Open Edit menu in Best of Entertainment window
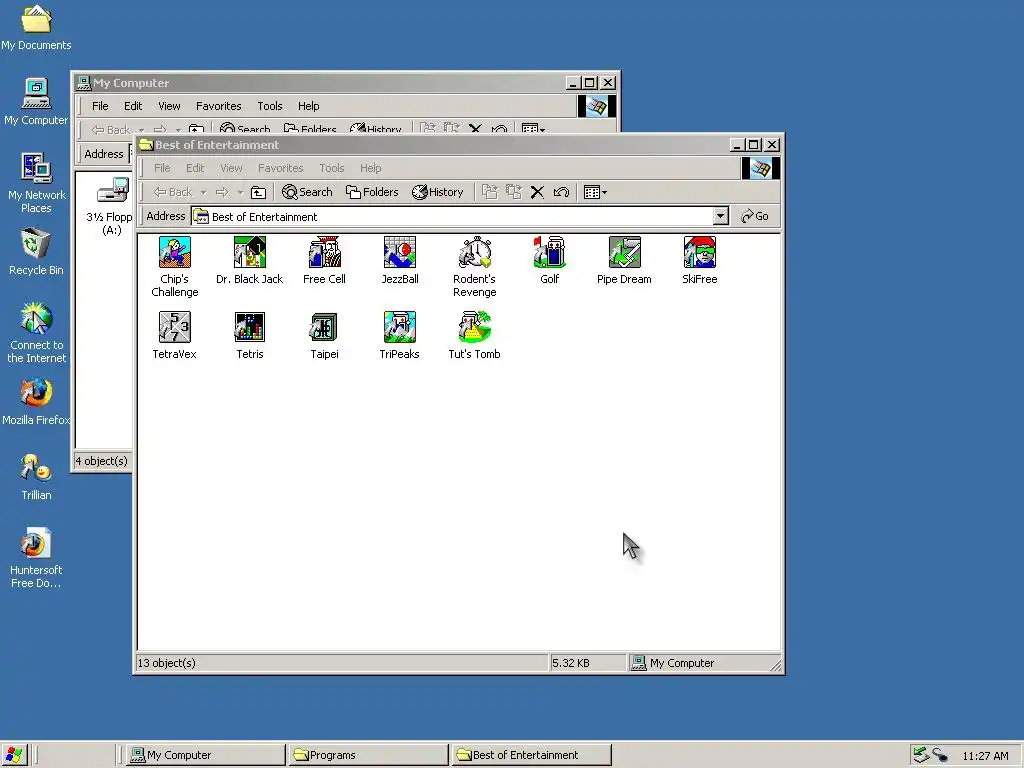 point(195,168)
